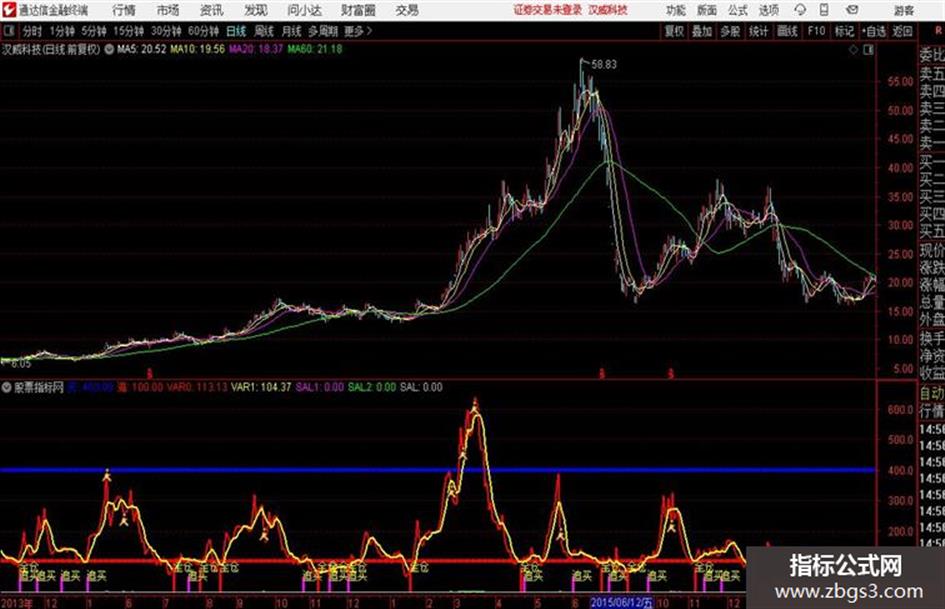This screenshot has width=945, height=609.
Task: Open the mail message icon
Action: click(x=852, y=10)
